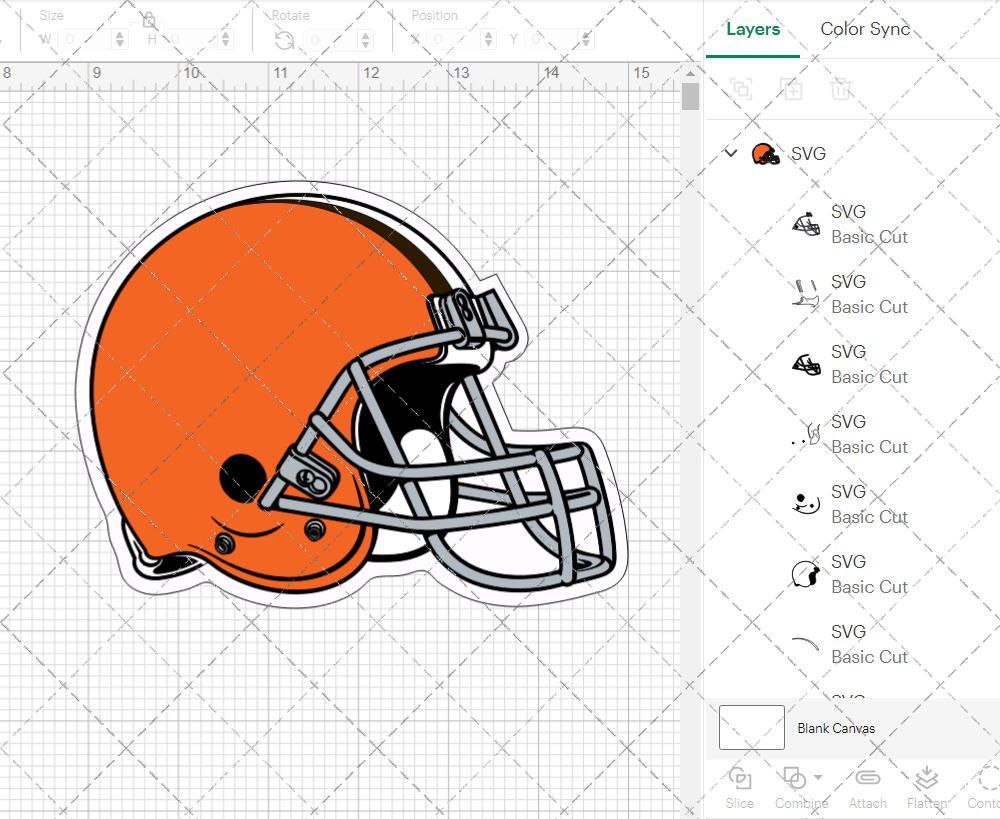
Task: Click the Attach paperclip icon
Action: coord(867,779)
